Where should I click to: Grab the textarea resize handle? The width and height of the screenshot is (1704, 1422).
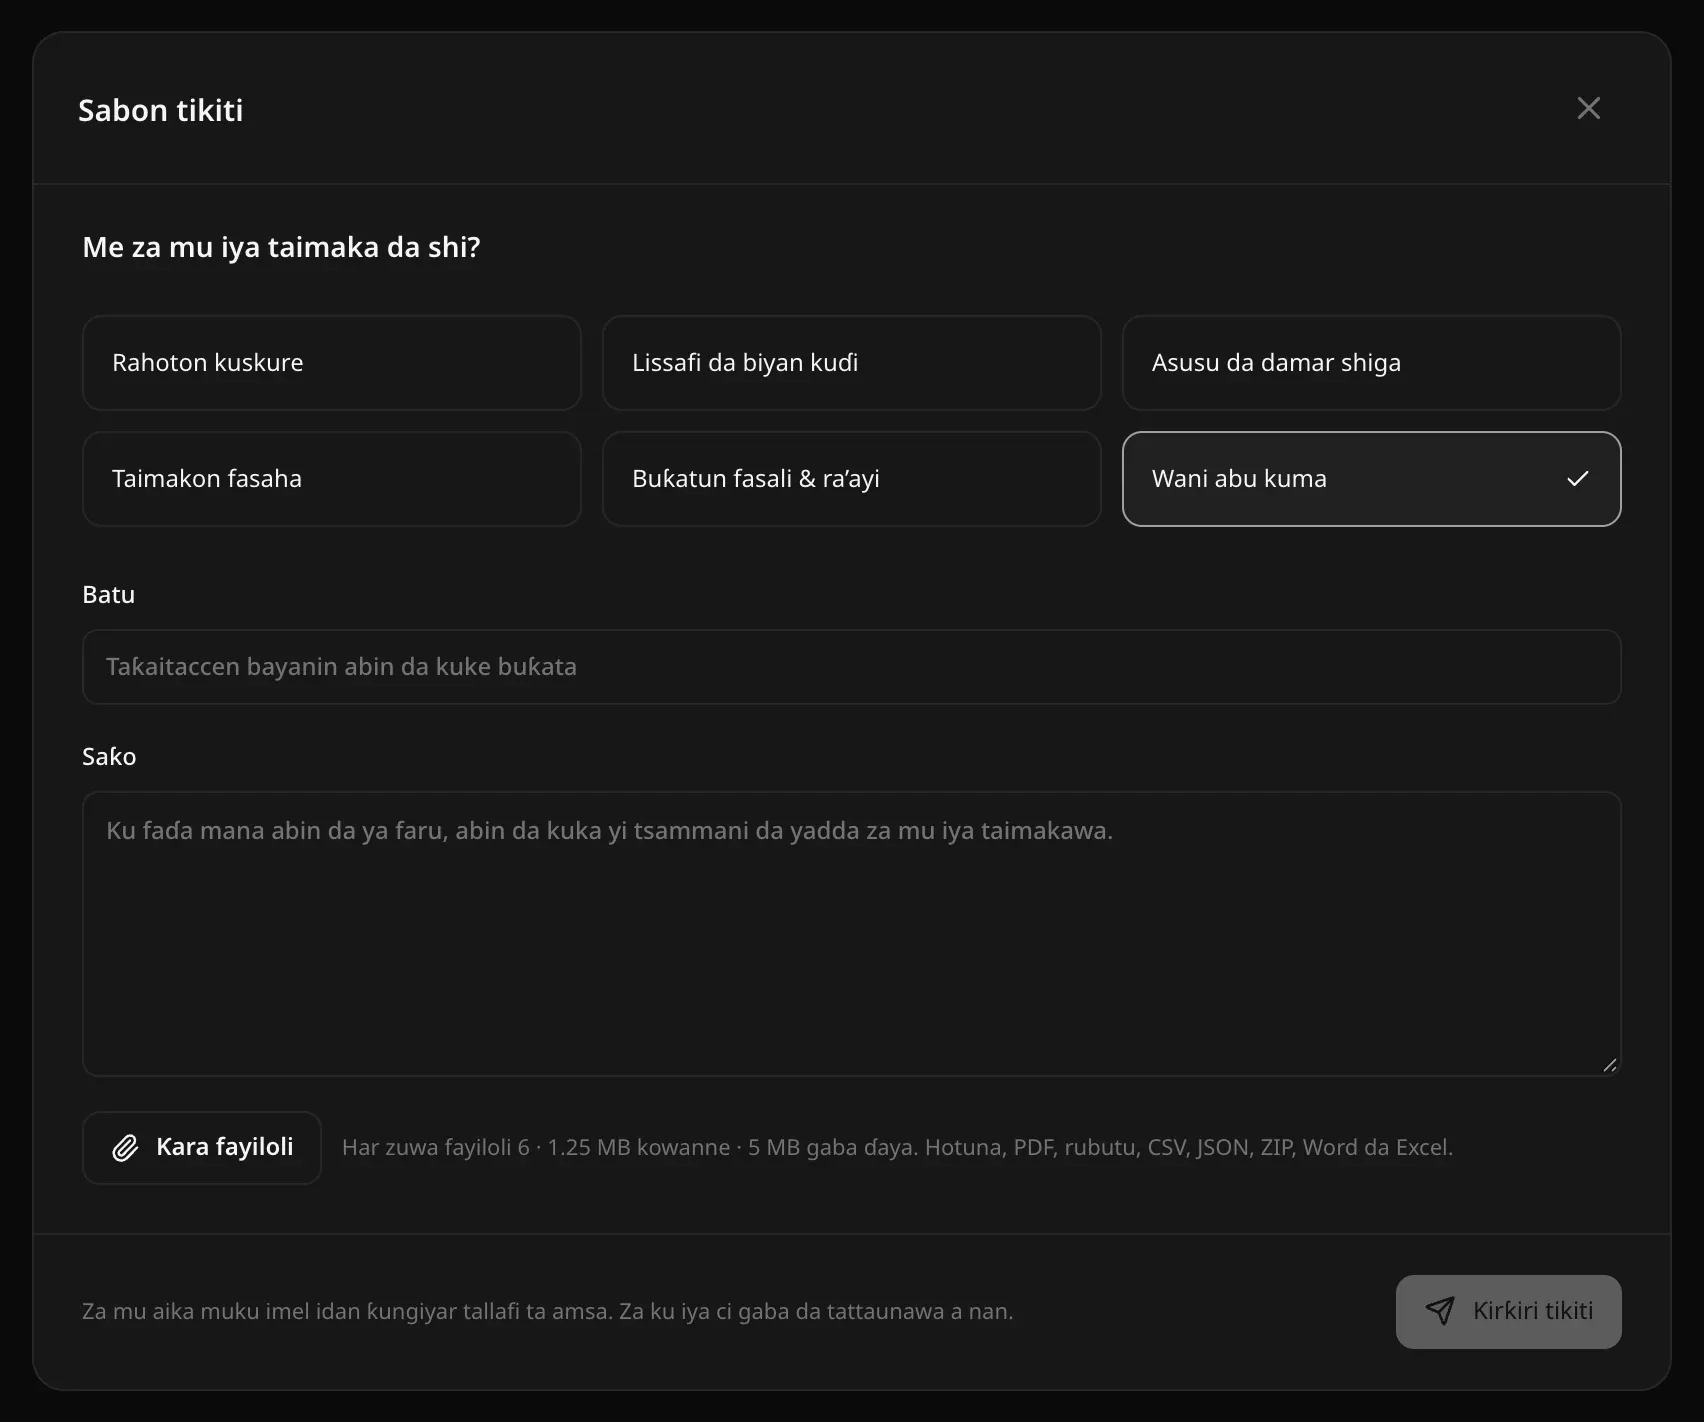coord(1610,1065)
